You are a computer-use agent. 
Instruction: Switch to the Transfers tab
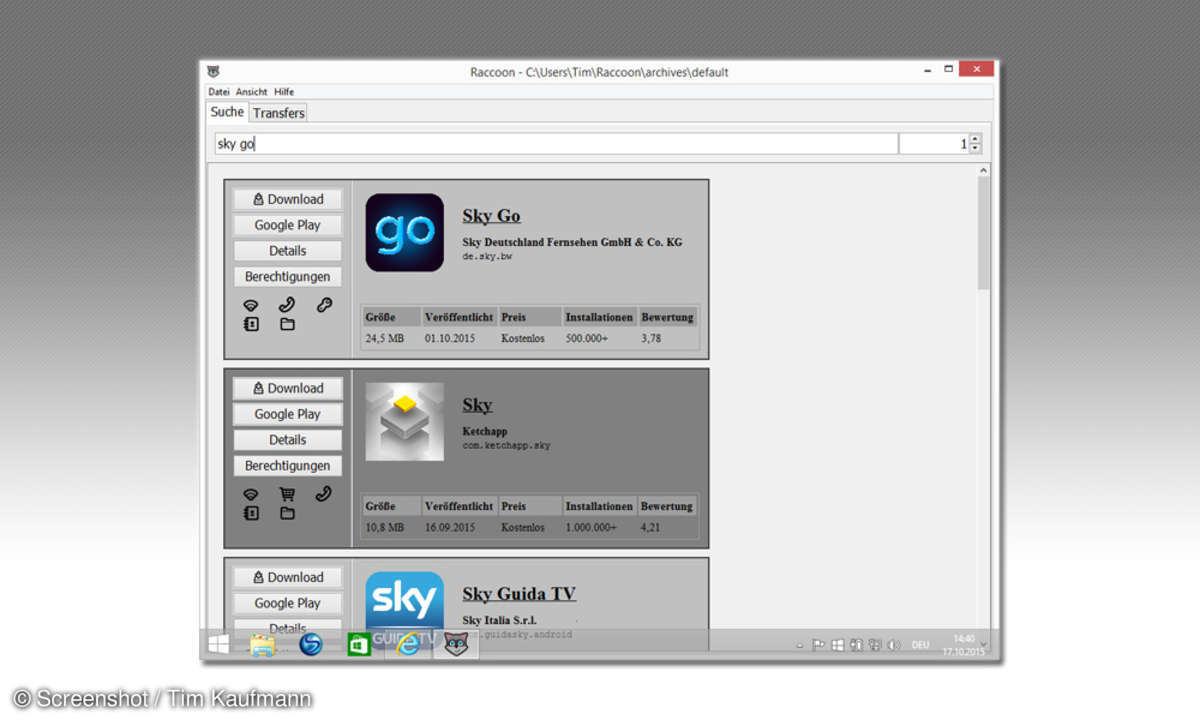point(278,113)
